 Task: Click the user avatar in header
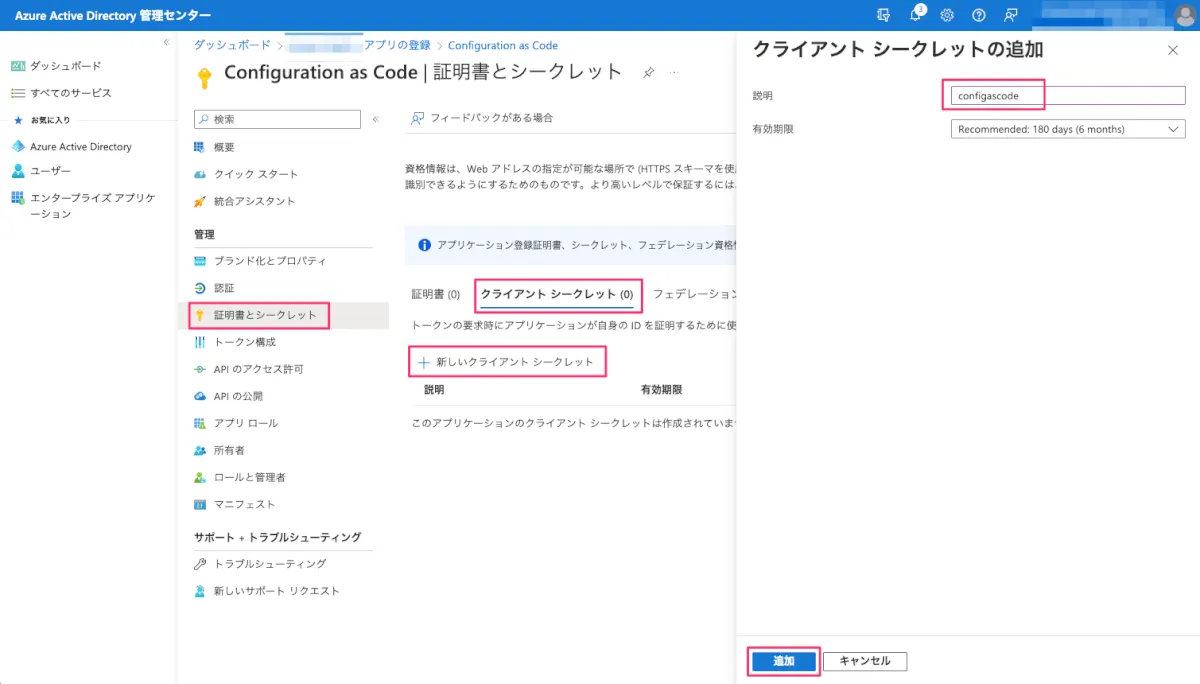click(x=1185, y=15)
